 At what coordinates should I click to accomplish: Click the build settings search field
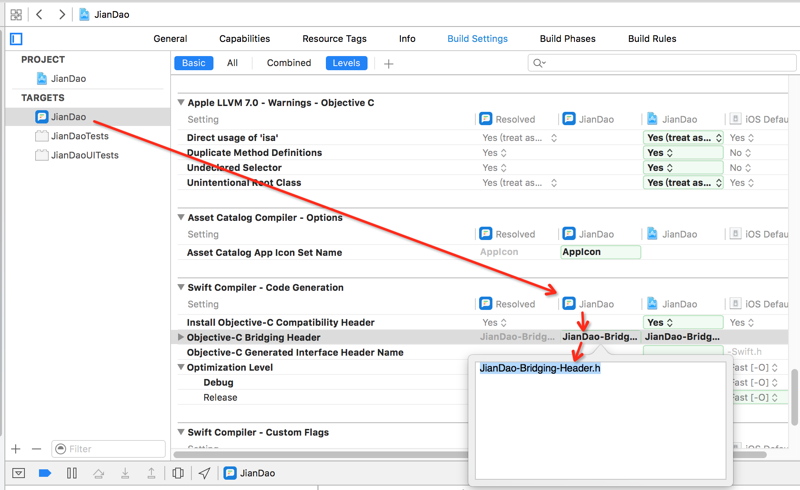tap(662, 63)
